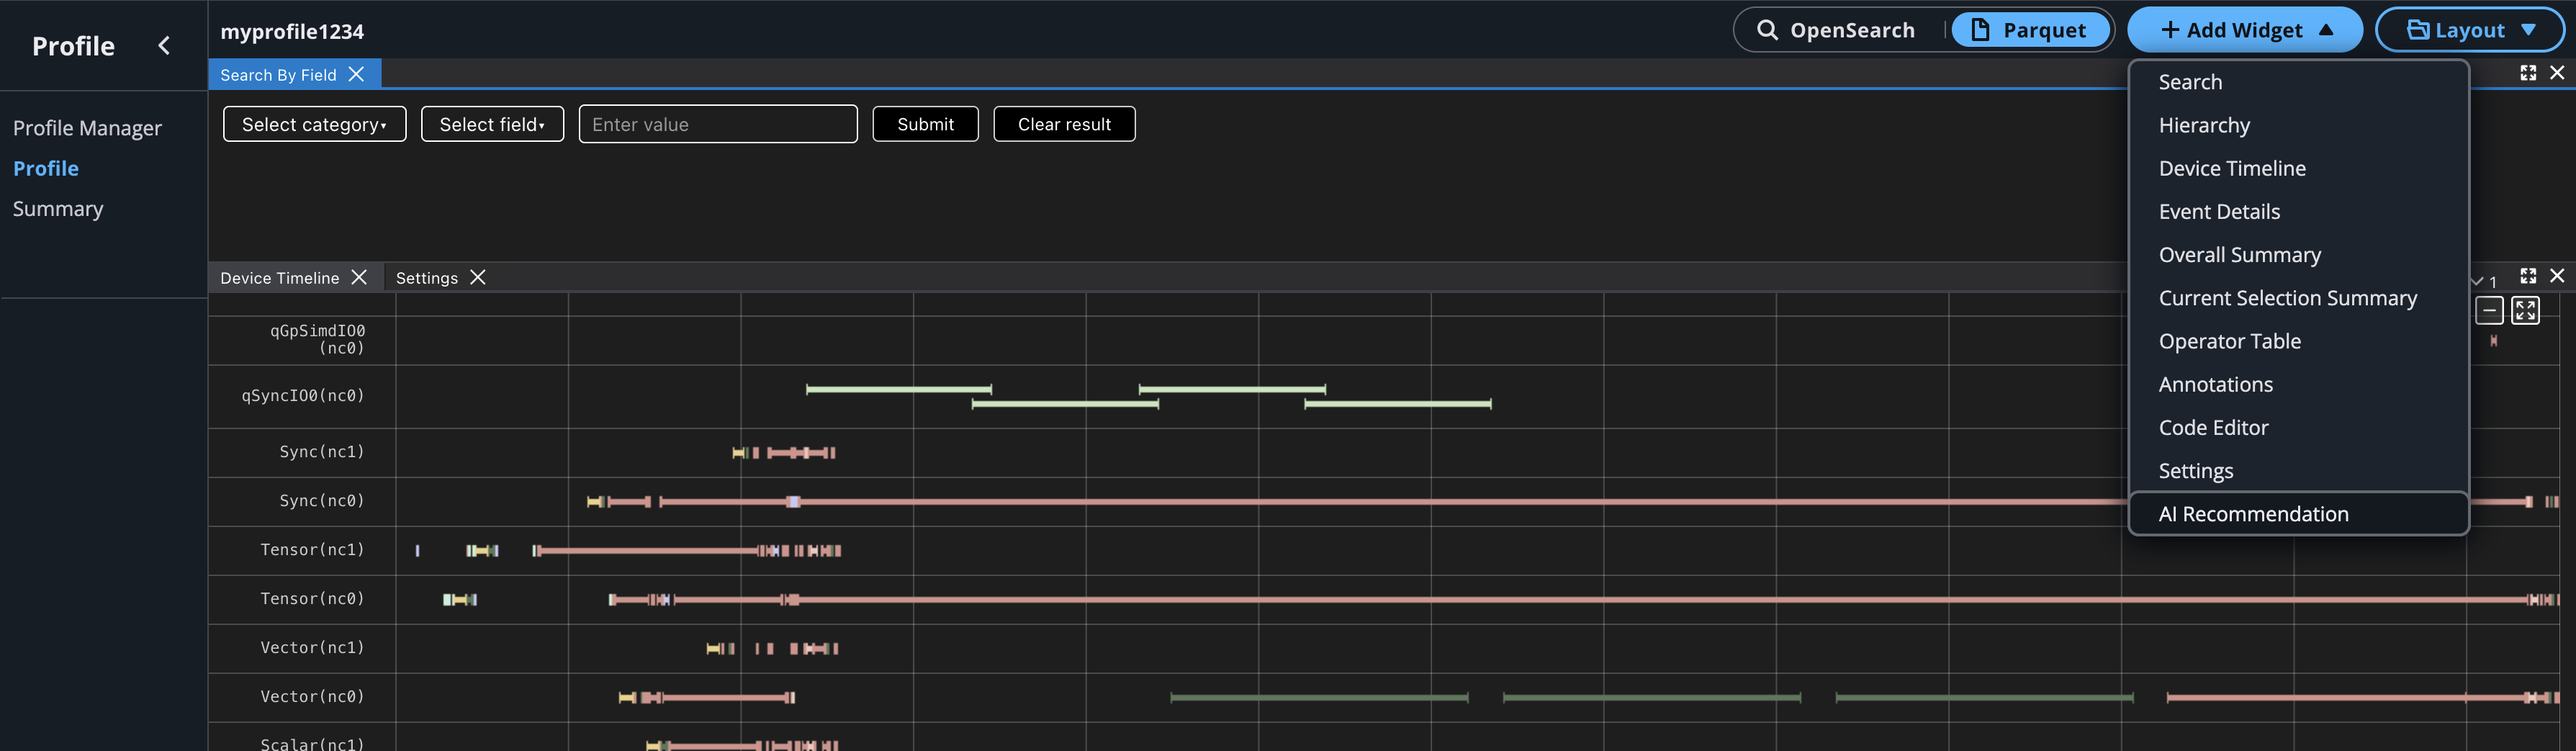The image size is (2576, 751).
Task: Close the Settings tab in lower panel
Action: coord(478,277)
